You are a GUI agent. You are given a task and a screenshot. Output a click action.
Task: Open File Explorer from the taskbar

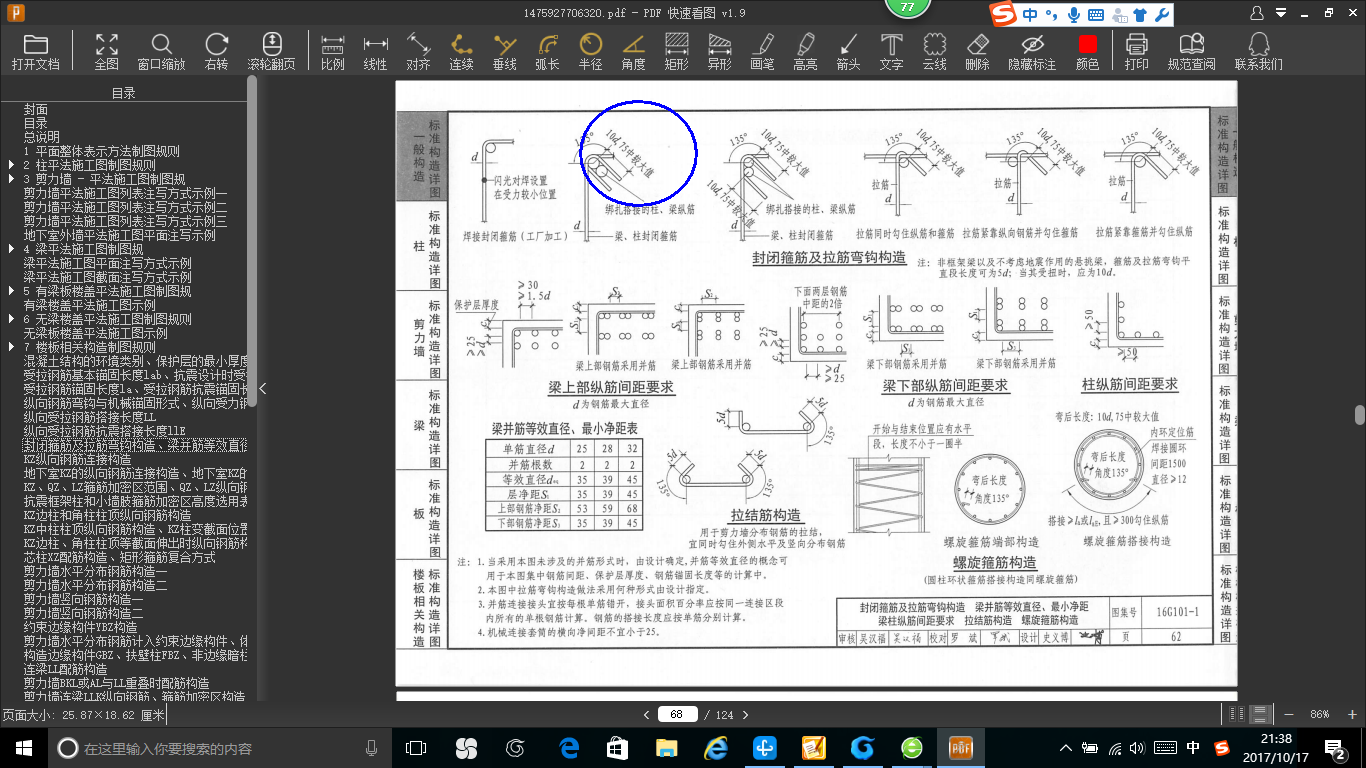click(667, 748)
